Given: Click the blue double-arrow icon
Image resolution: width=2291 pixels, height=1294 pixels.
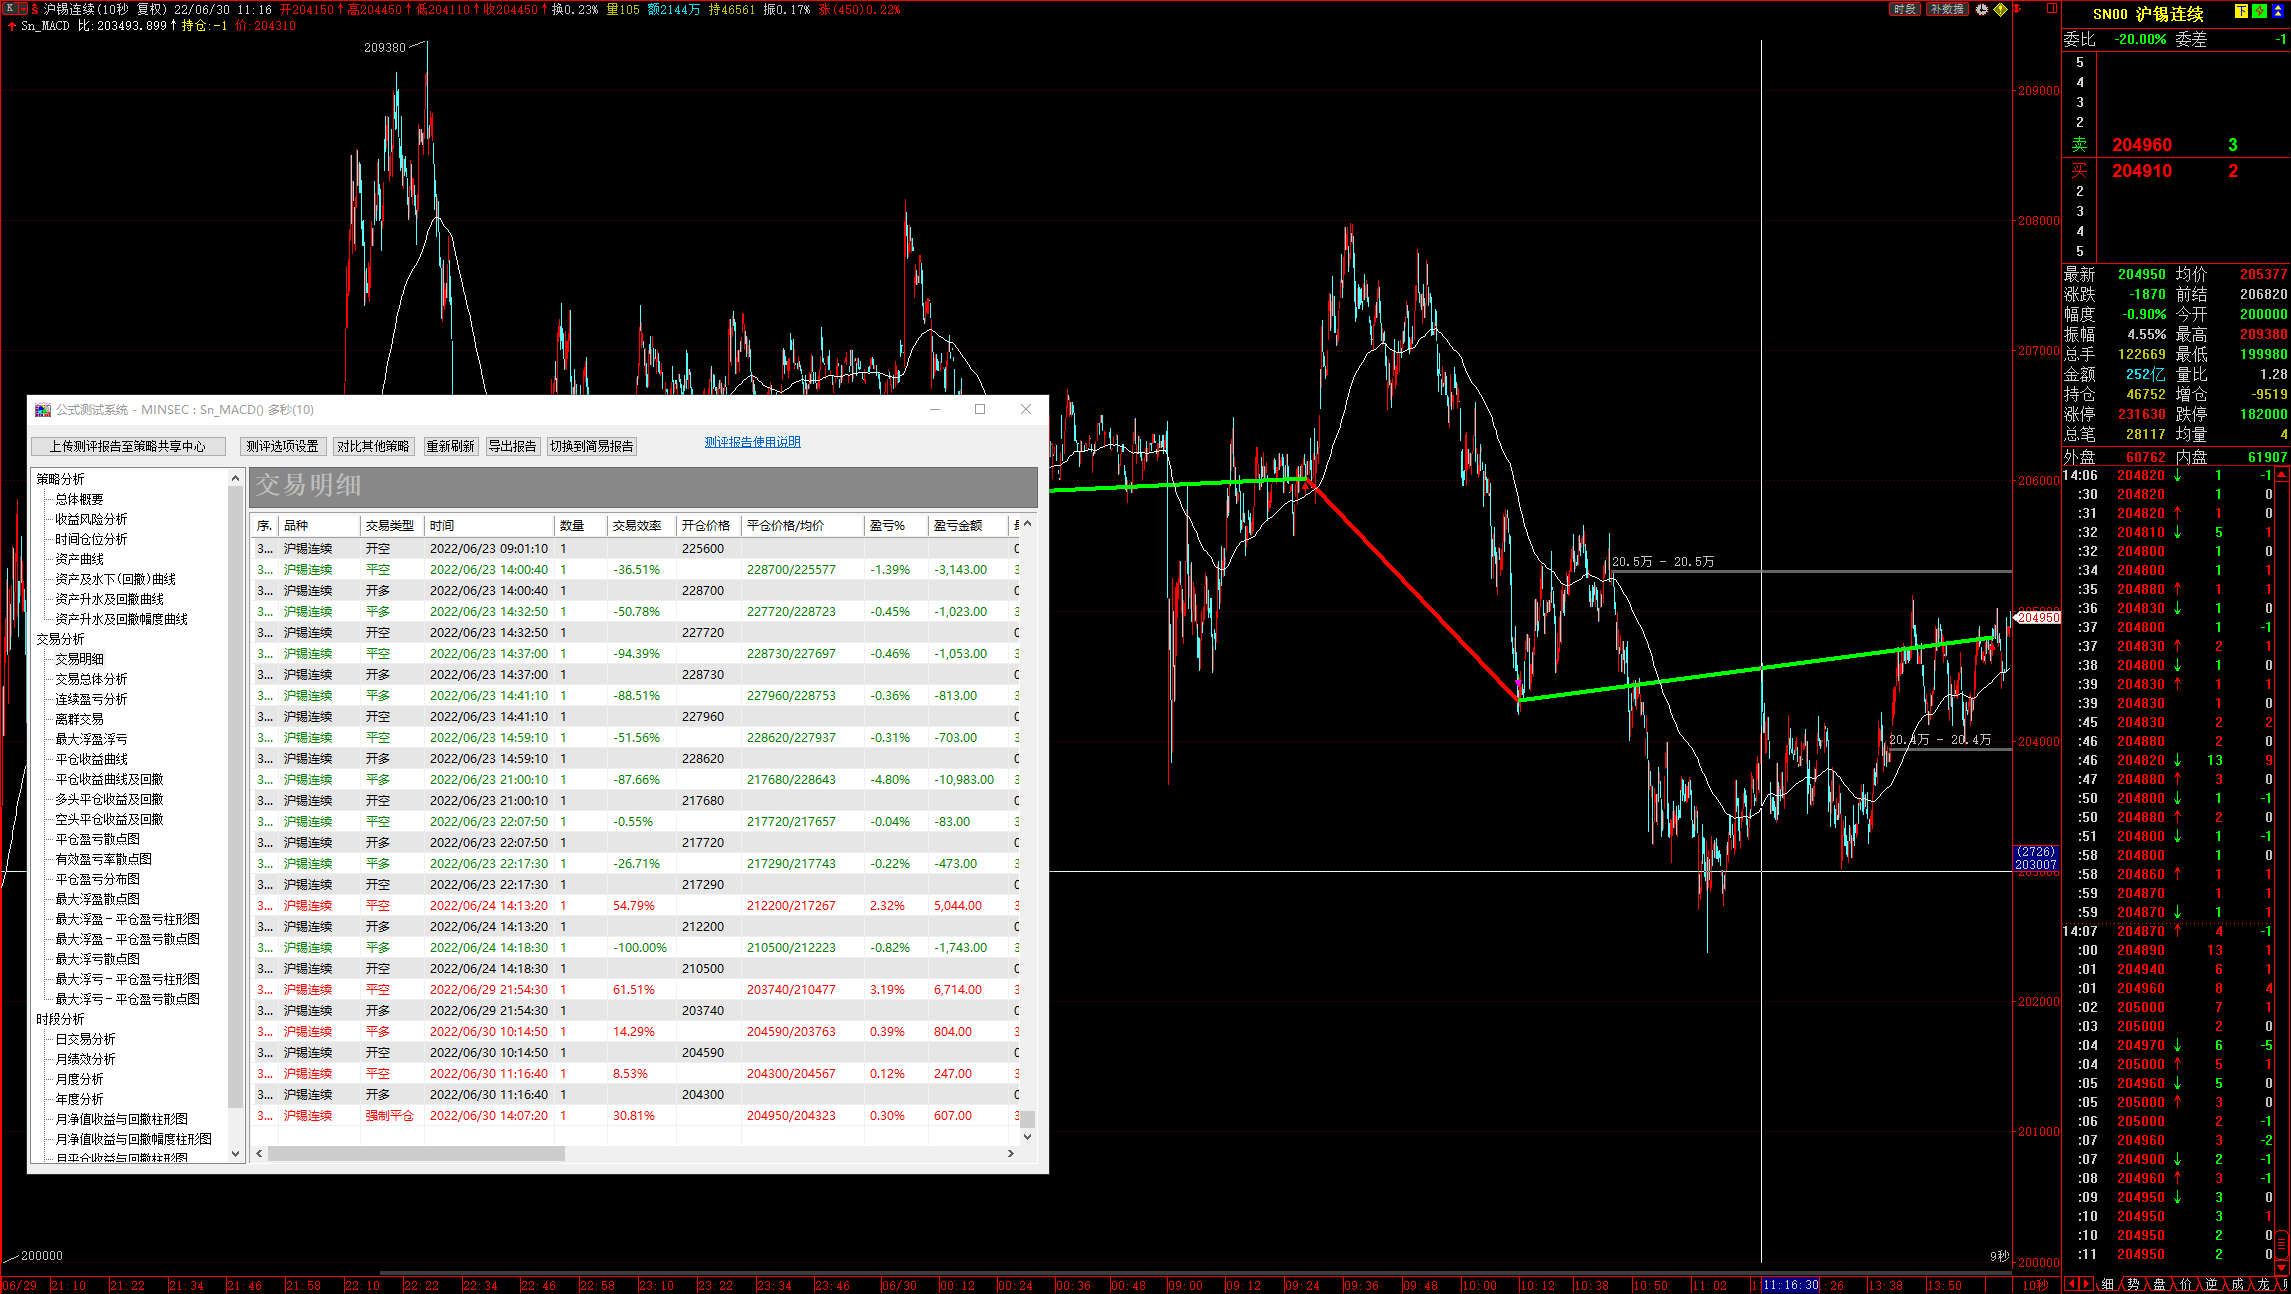Looking at the screenshot, I should click(2278, 11).
